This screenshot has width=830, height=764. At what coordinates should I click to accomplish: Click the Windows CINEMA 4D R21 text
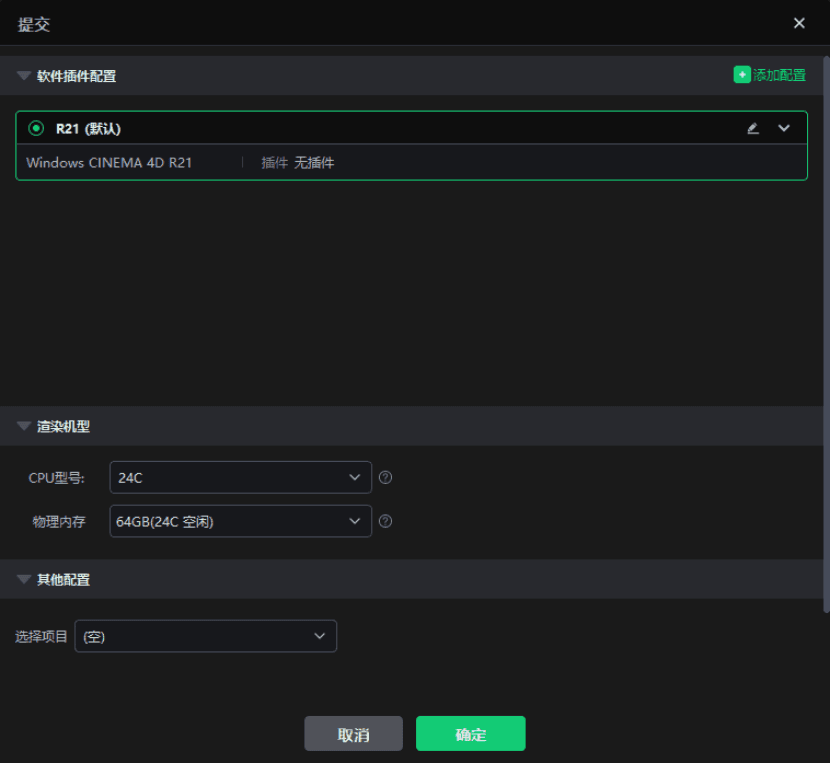coord(109,163)
